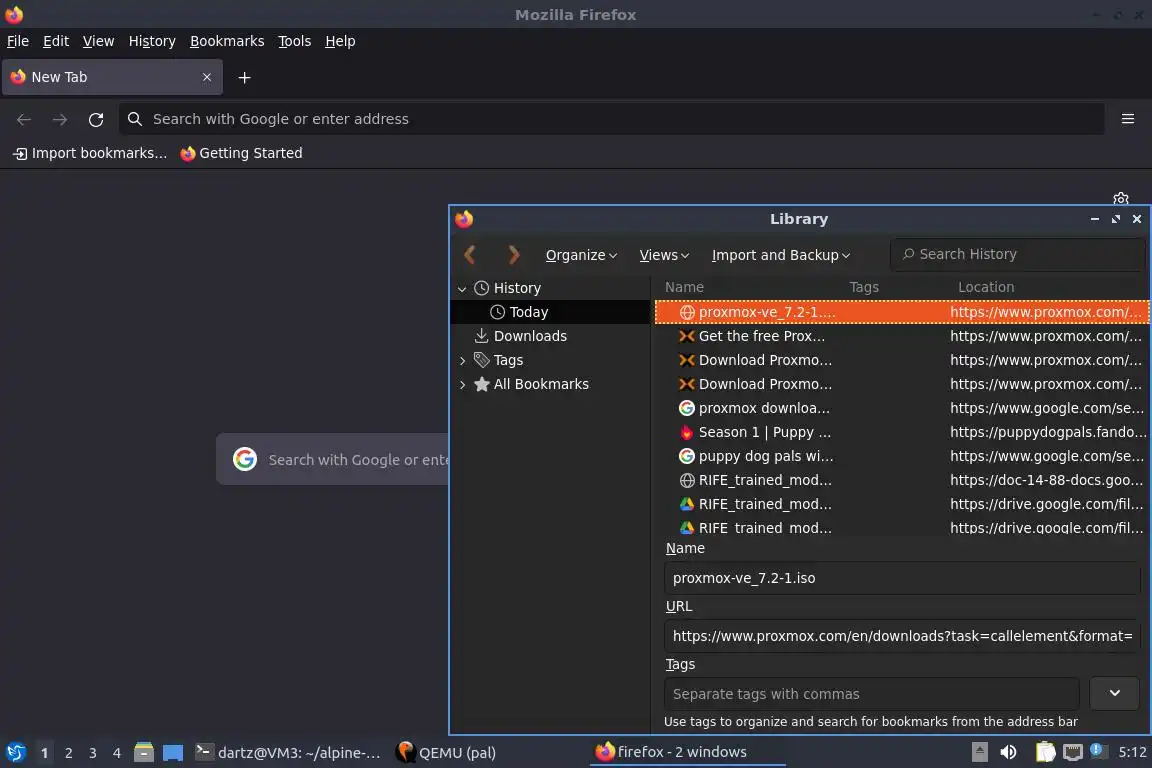Click the network tray icon
The height and width of the screenshot is (768, 1152).
click(x=1073, y=752)
